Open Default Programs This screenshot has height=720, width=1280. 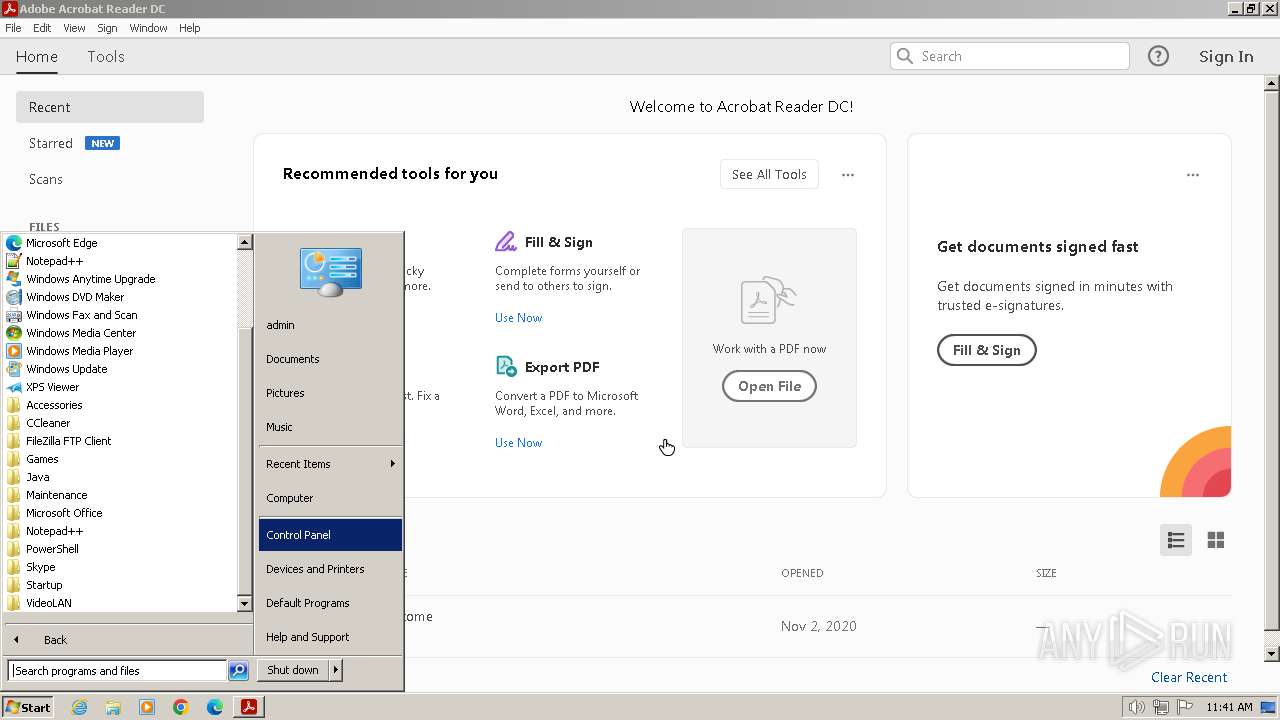tap(330, 603)
